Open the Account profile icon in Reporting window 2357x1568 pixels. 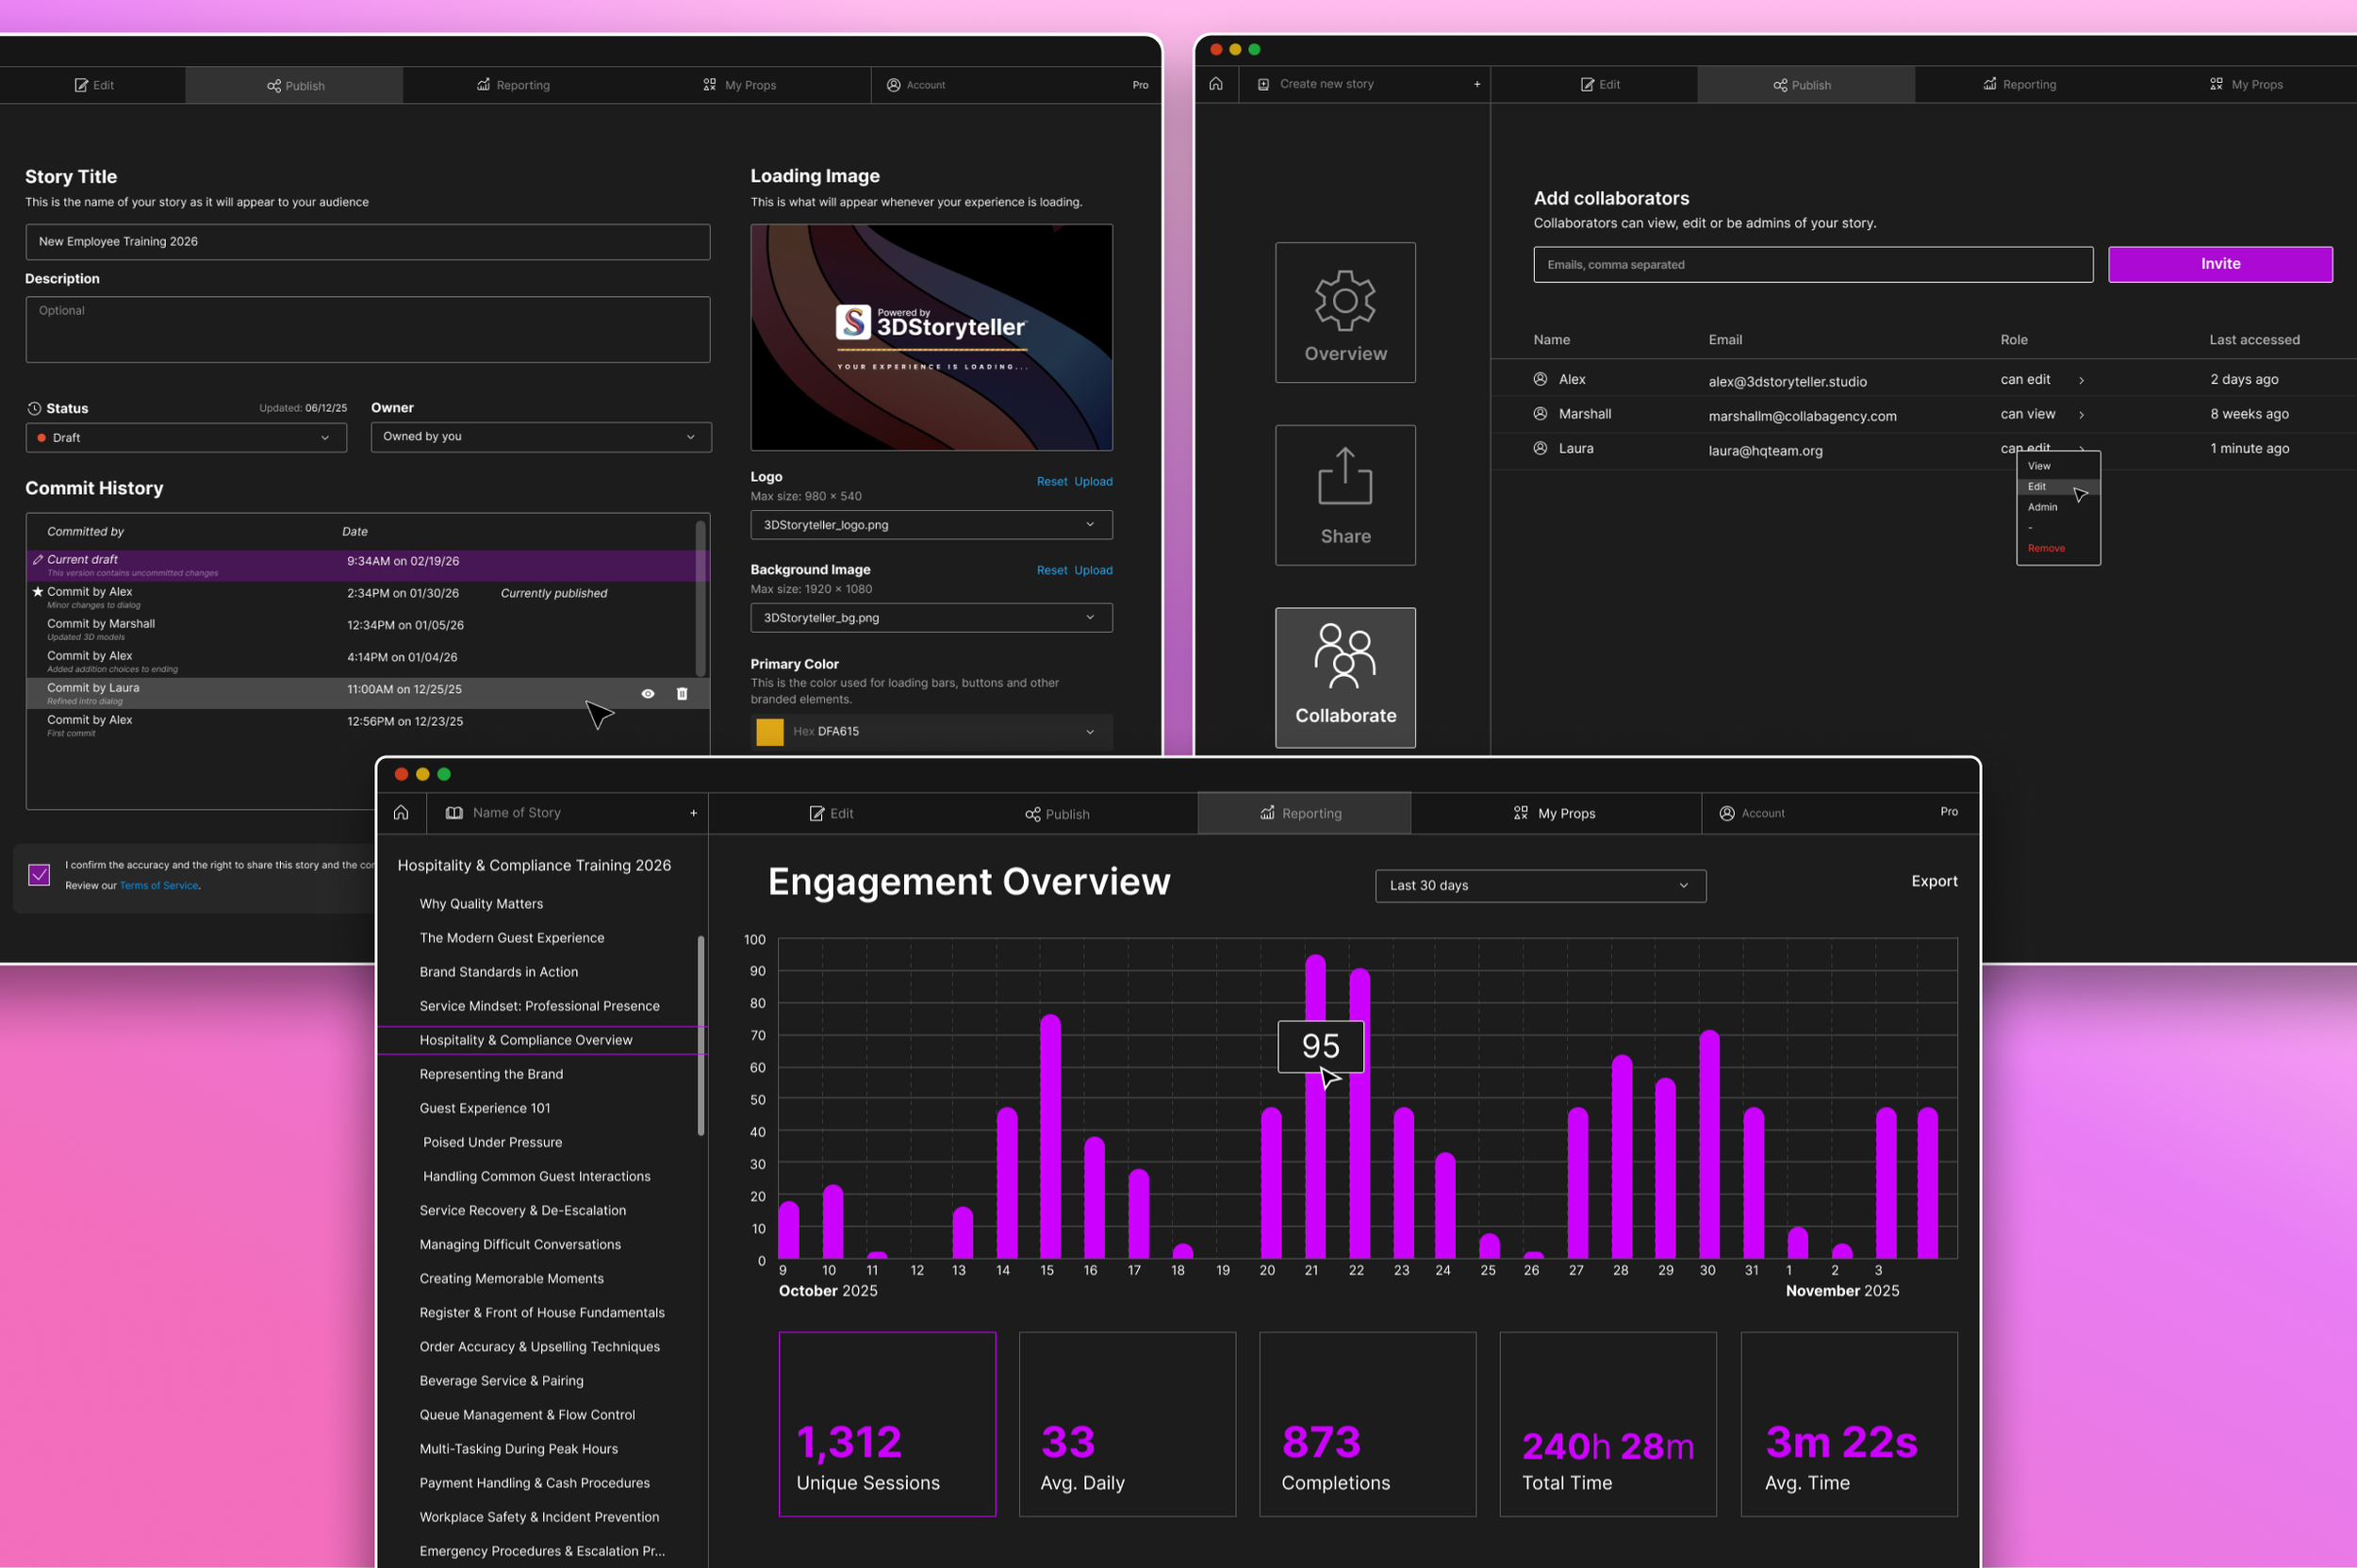tap(1727, 813)
